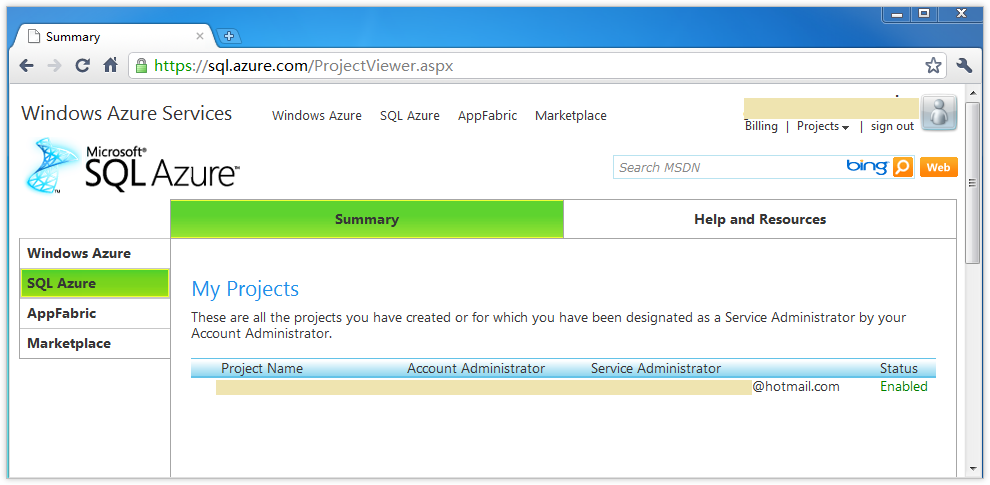This screenshot has height=485, width=990.
Task: Click the Account Administrator column header
Action: pyautogui.click(x=476, y=368)
